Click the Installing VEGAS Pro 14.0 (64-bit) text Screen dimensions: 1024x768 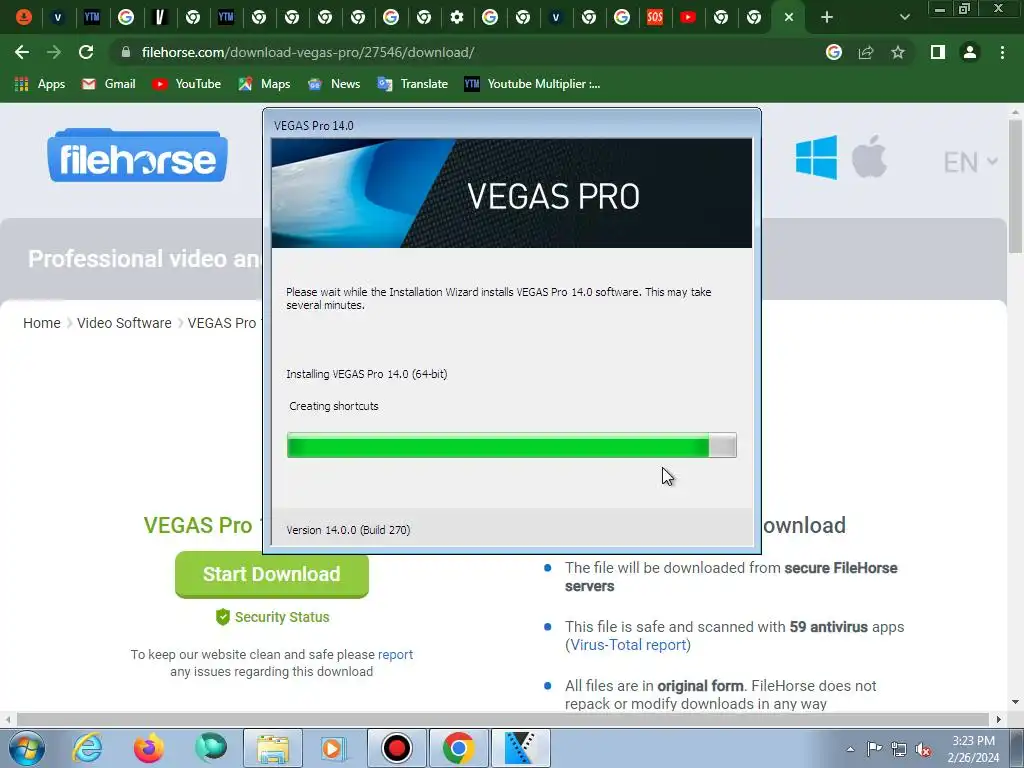click(x=366, y=374)
